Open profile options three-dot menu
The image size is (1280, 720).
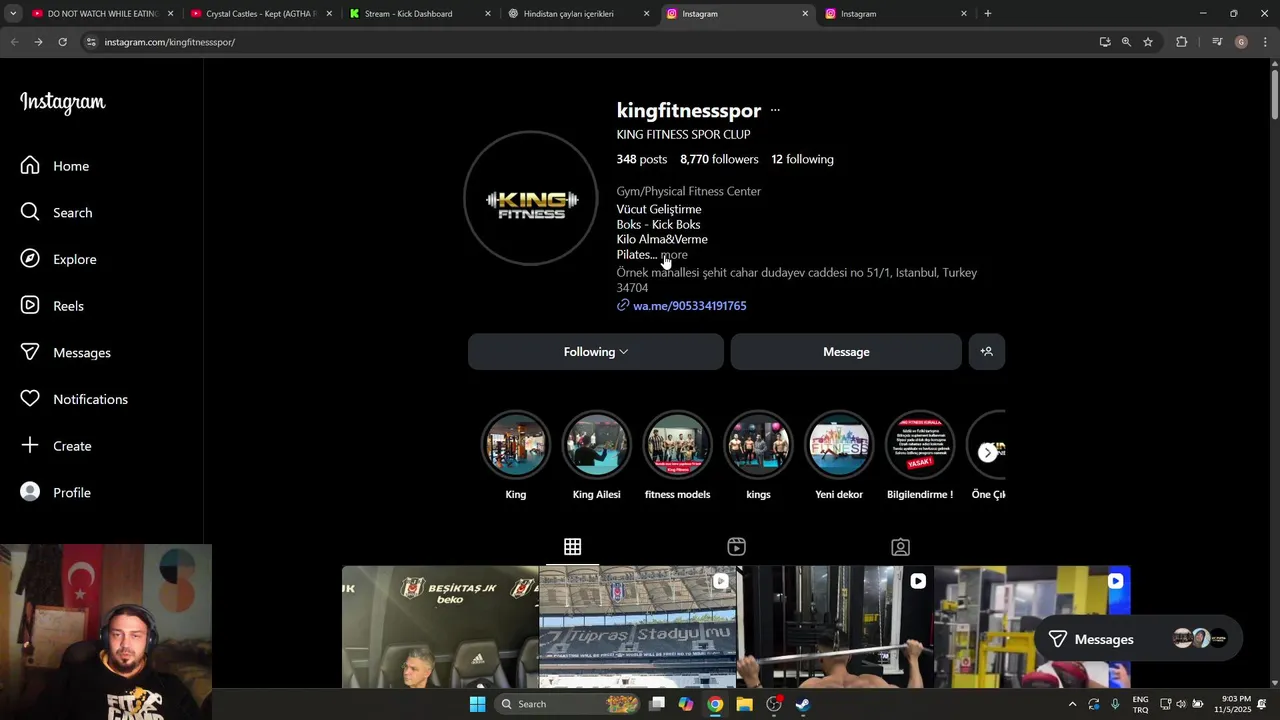pos(775,110)
